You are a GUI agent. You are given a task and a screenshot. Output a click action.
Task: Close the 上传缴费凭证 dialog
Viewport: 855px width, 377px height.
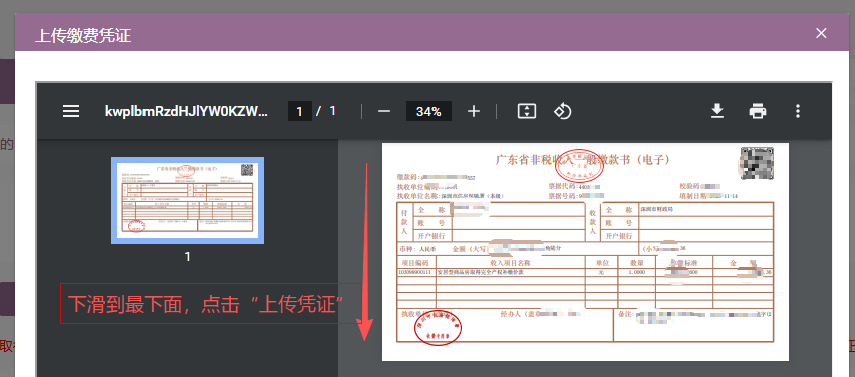click(x=821, y=33)
